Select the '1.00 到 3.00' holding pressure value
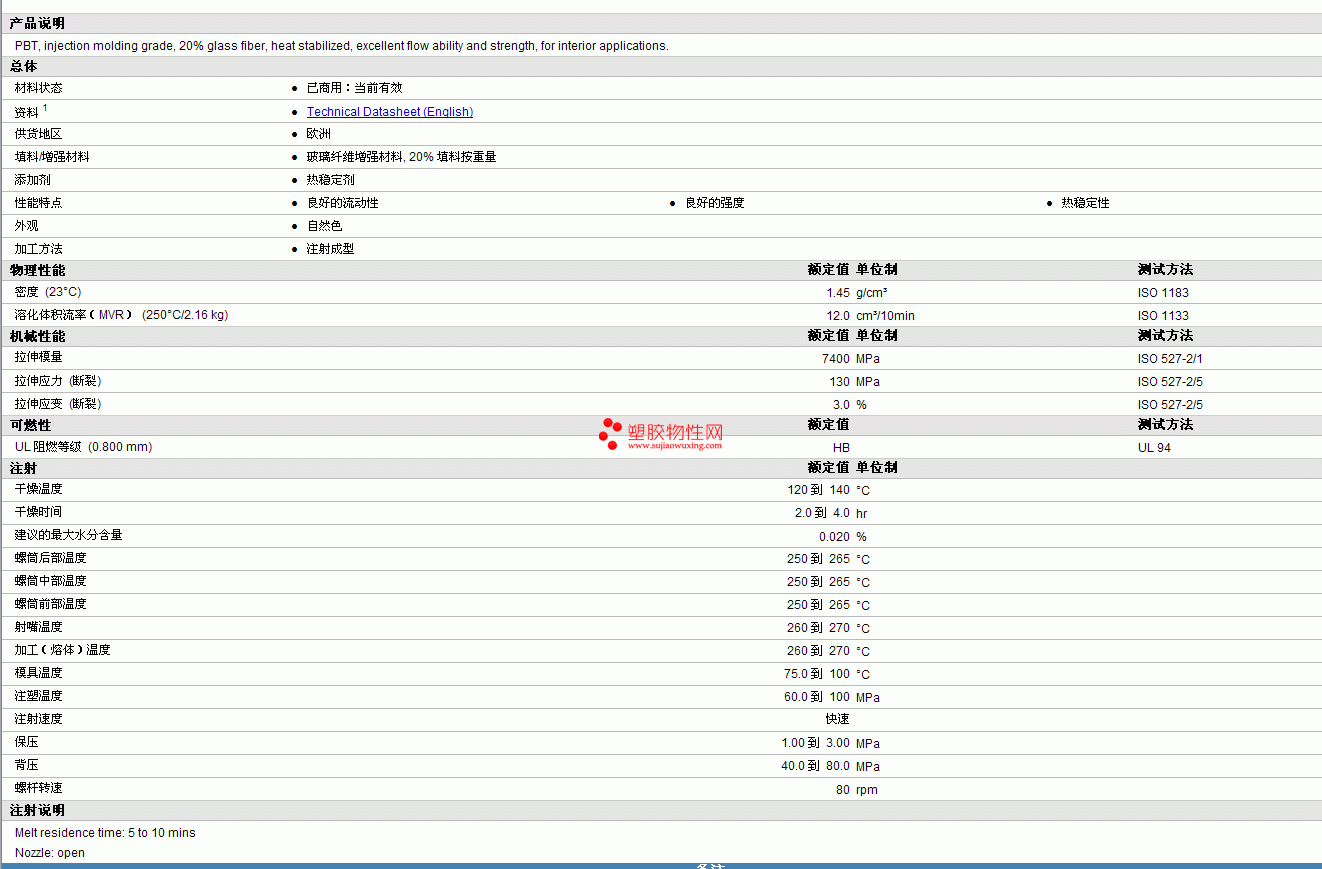 click(x=816, y=743)
